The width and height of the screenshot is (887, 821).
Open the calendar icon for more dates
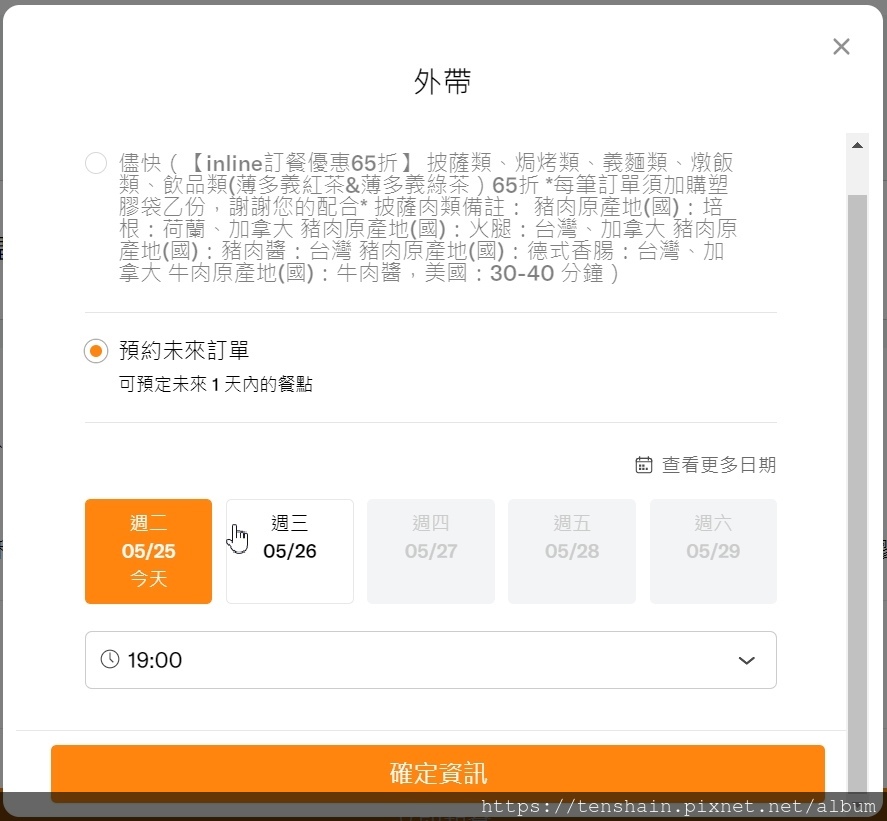[x=644, y=465]
